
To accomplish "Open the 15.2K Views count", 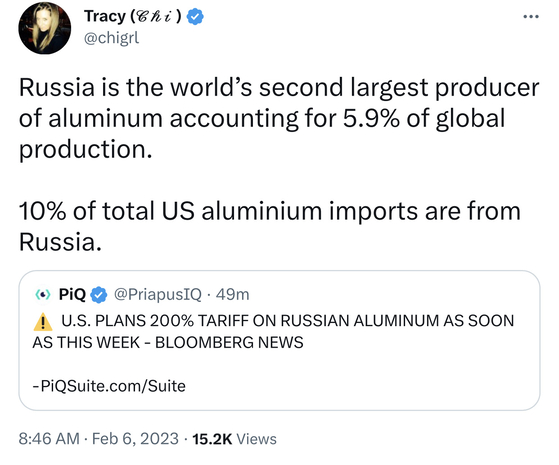I will [235, 439].
